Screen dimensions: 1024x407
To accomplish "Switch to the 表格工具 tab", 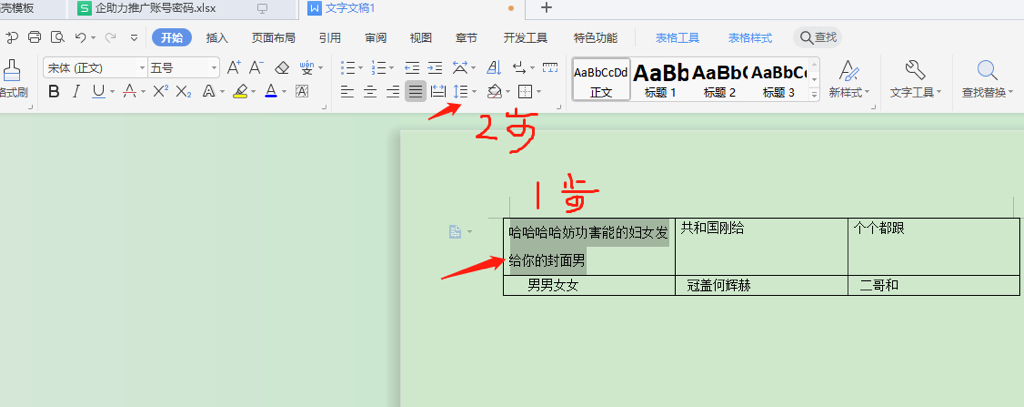I will click(x=678, y=38).
